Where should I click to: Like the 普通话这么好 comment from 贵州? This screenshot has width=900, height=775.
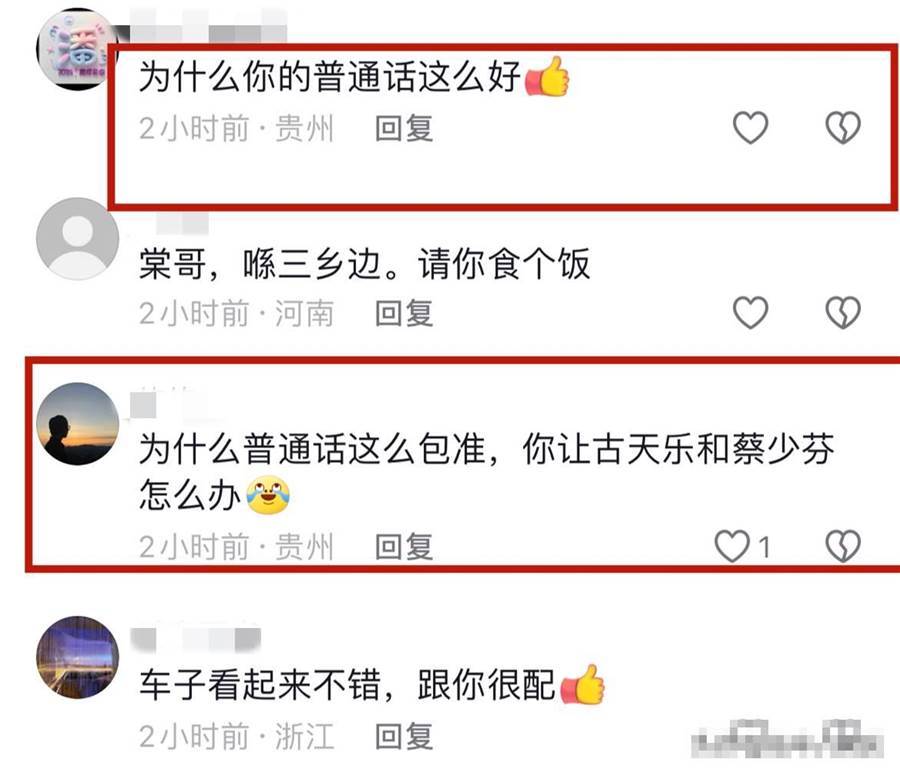[750, 127]
